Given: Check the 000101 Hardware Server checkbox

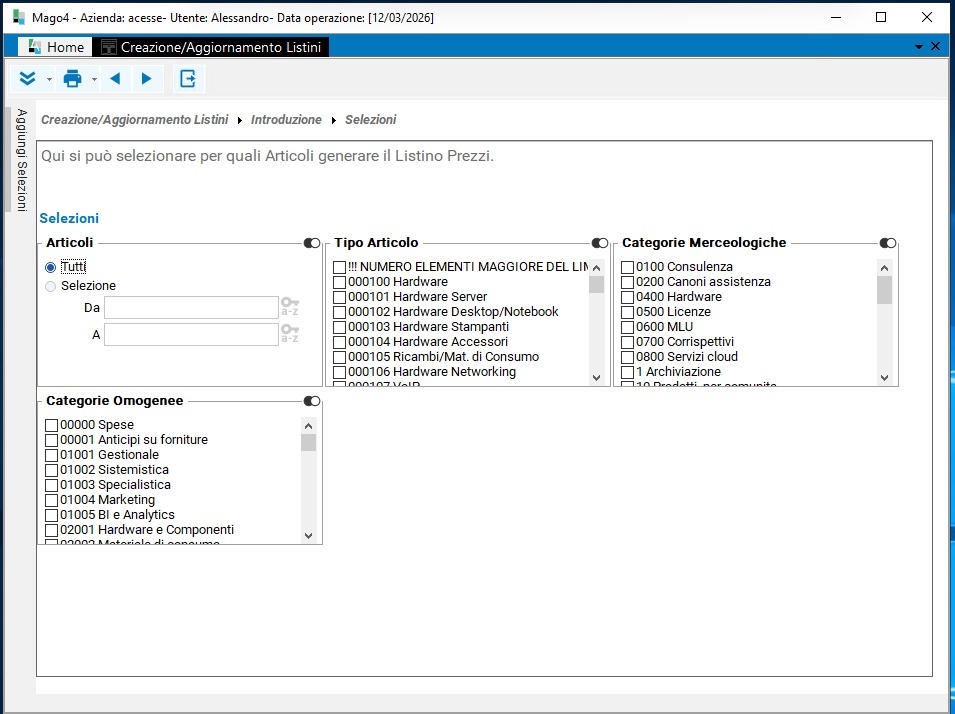Looking at the screenshot, I should tap(340, 297).
